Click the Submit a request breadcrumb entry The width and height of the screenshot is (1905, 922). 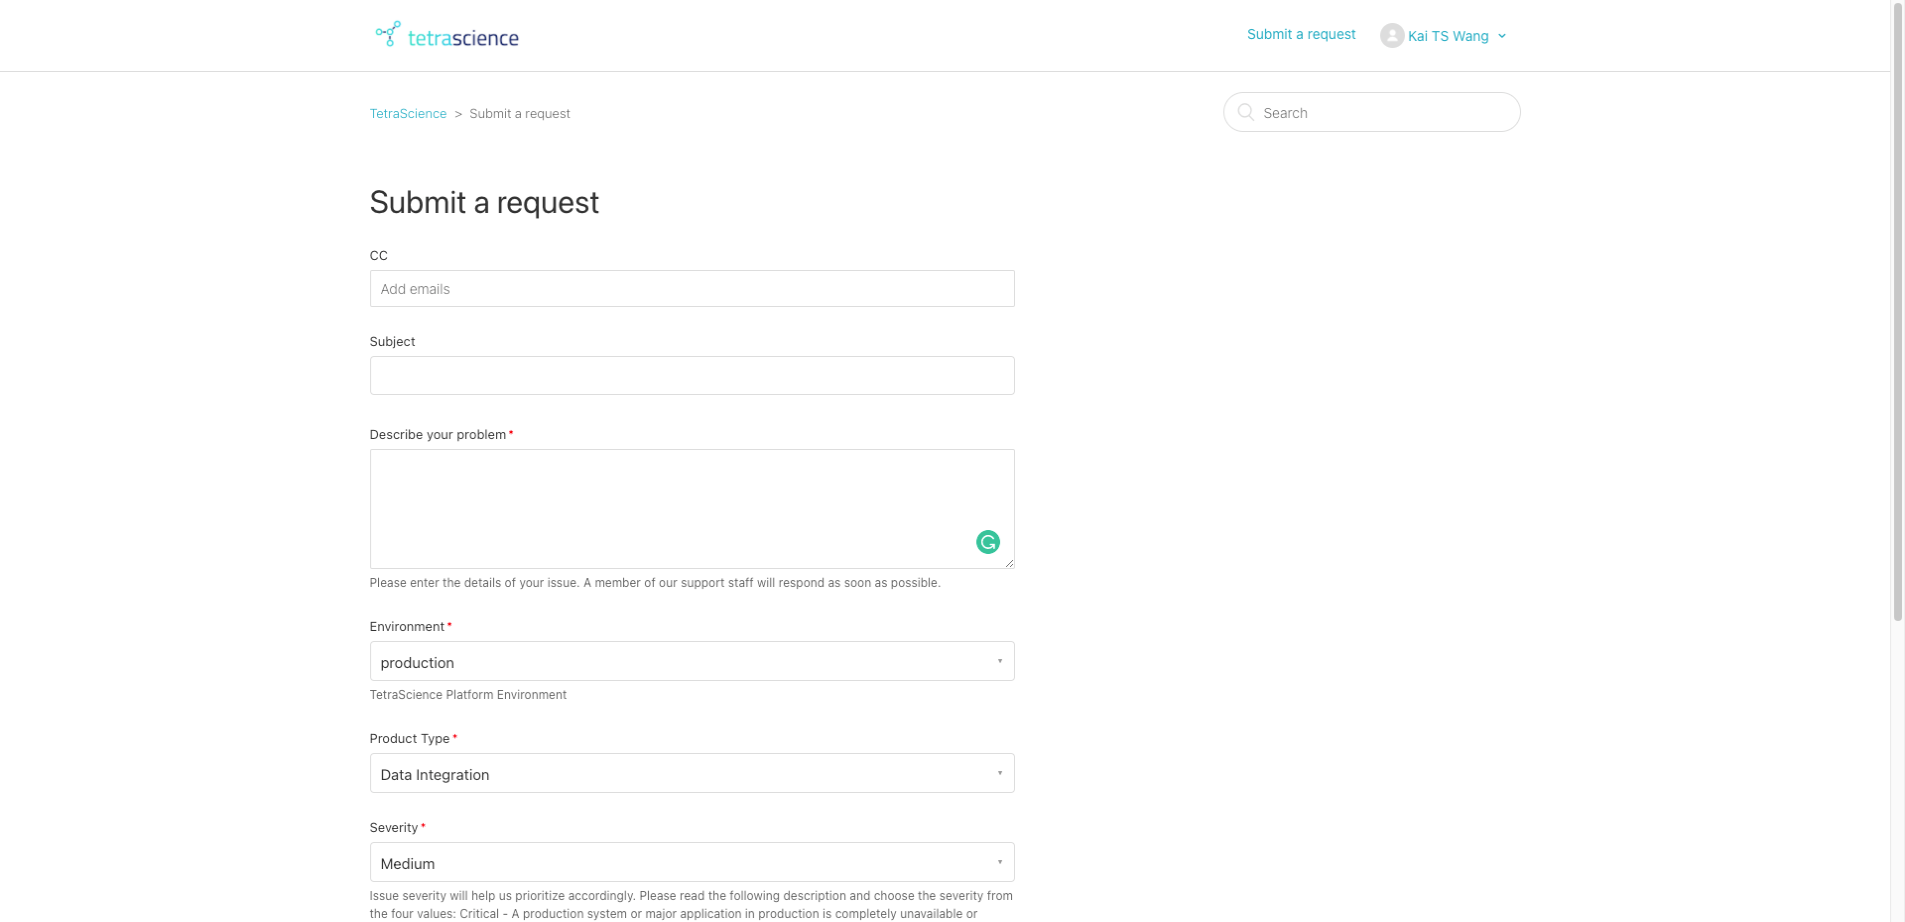(x=518, y=113)
